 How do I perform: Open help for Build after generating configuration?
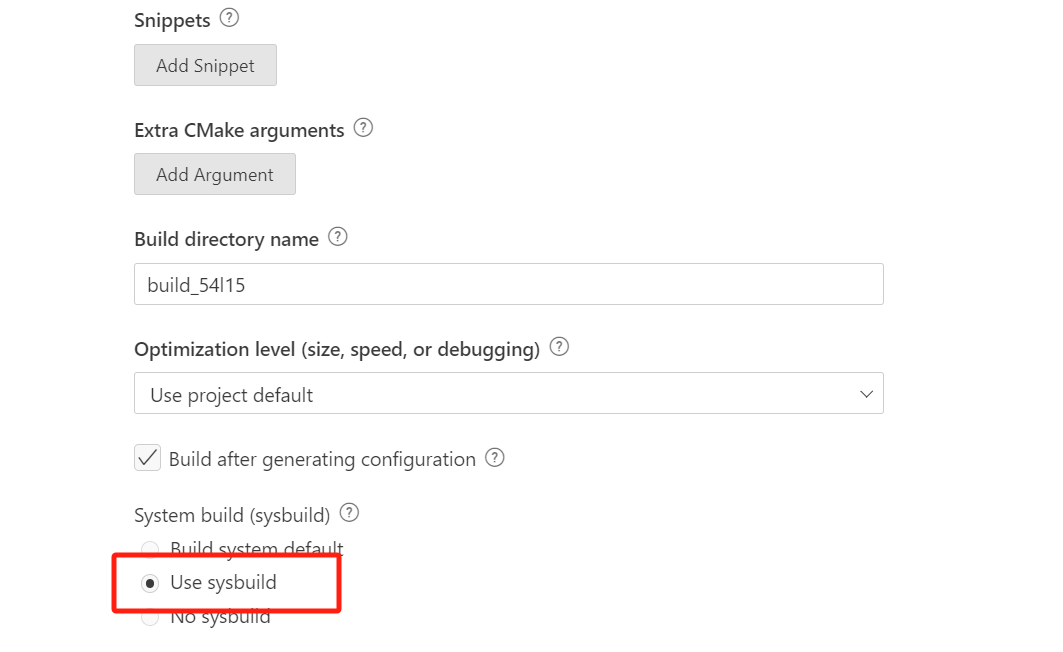[x=495, y=457]
